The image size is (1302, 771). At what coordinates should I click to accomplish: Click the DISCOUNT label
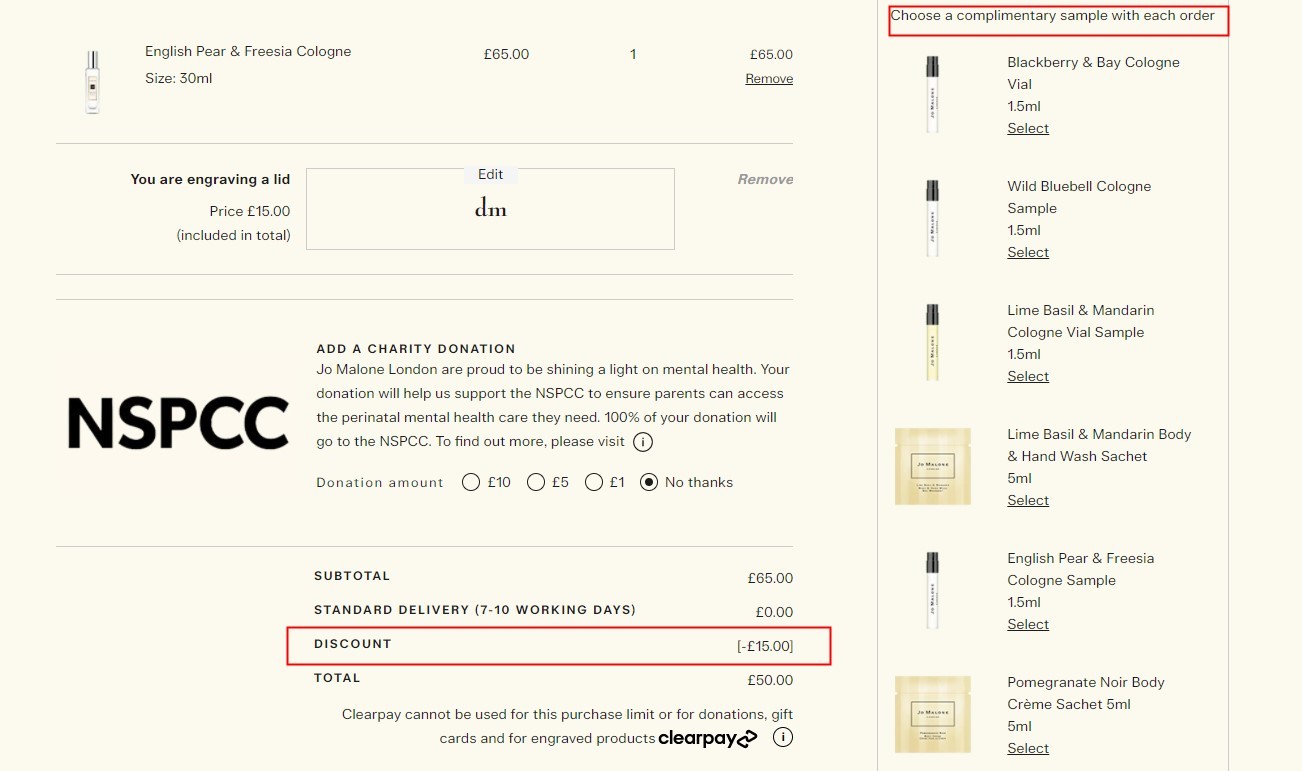(353, 644)
